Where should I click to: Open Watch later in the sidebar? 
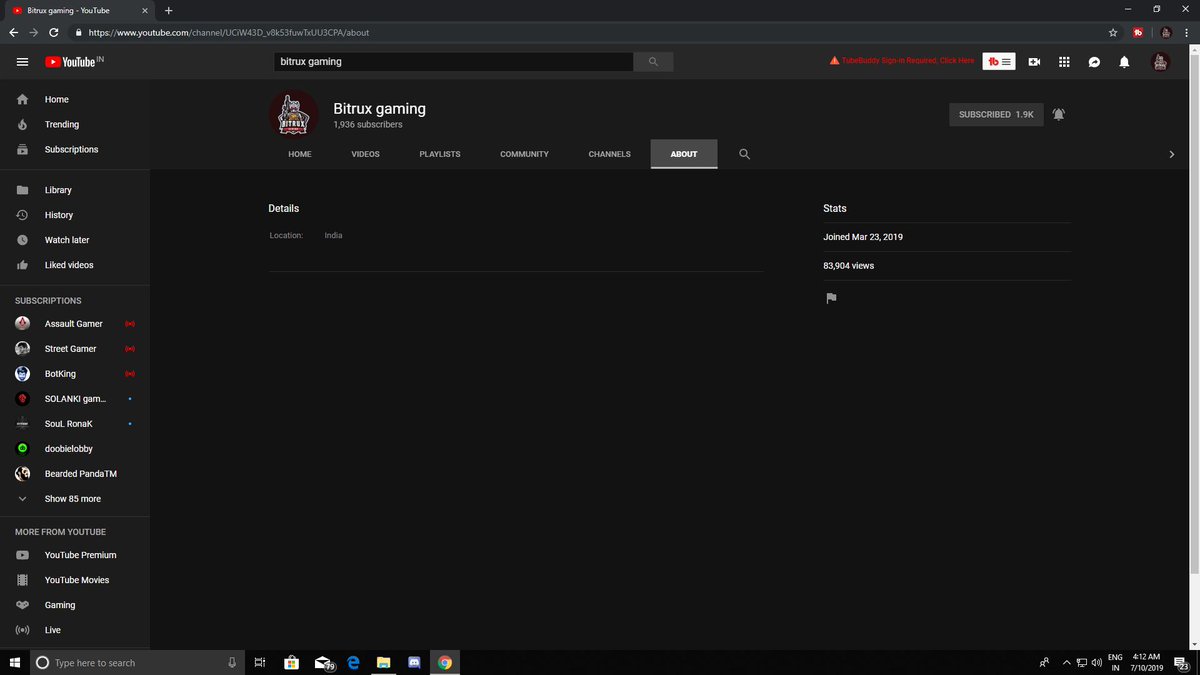75,240
